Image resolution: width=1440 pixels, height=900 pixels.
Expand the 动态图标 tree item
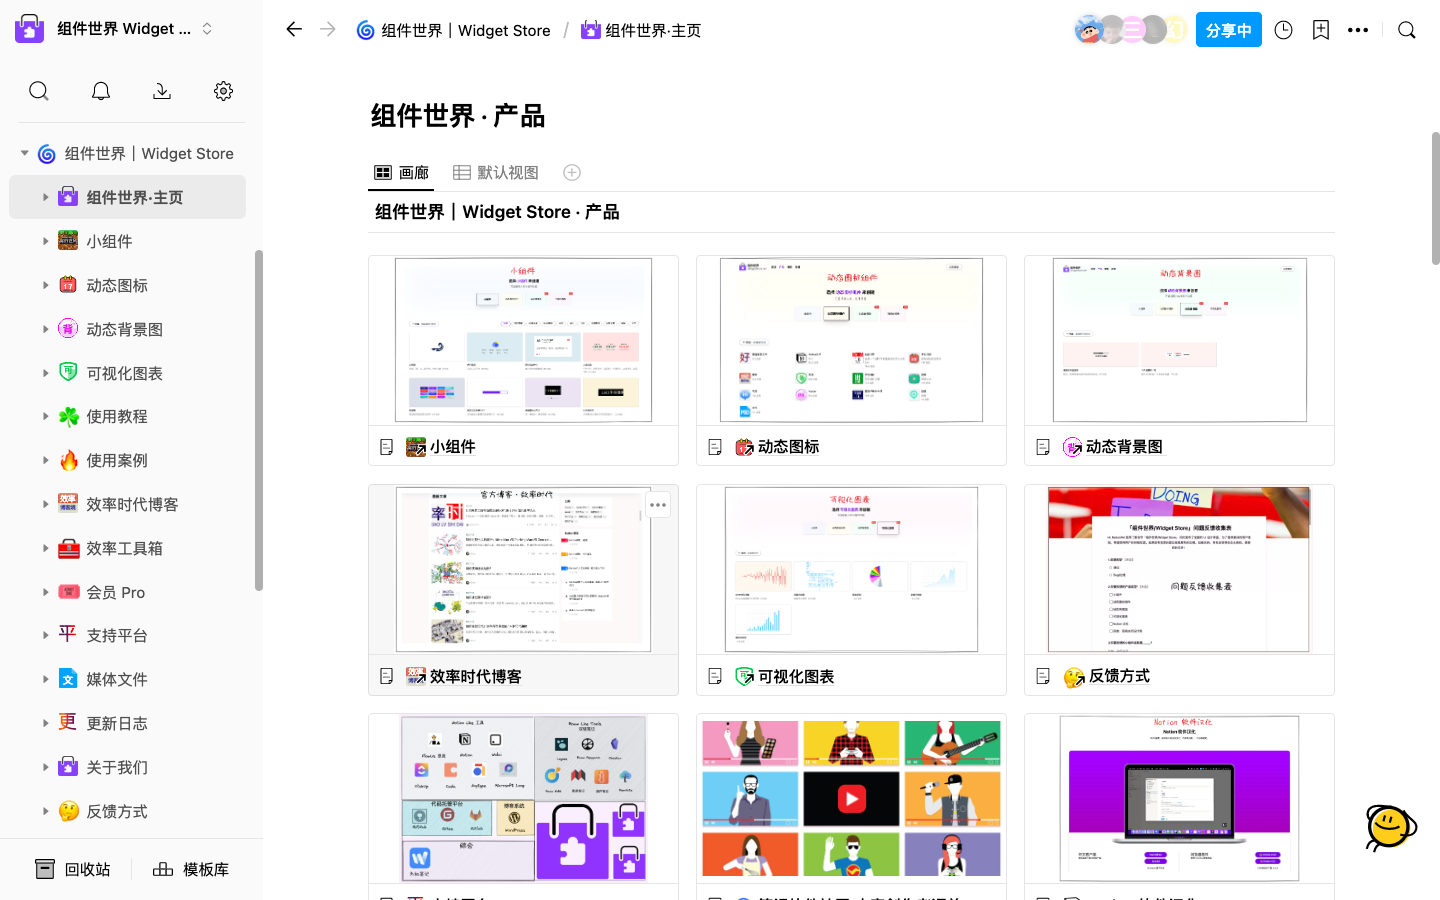coord(45,285)
